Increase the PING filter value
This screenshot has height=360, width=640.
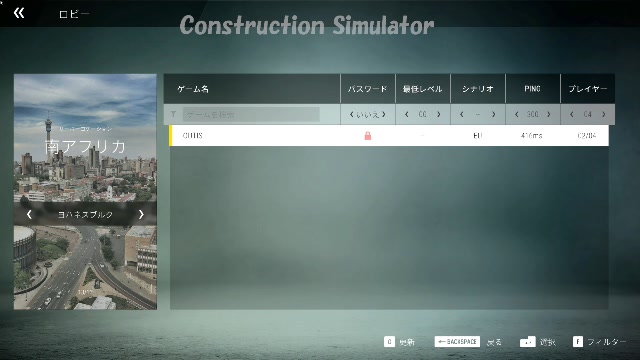(x=549, y=115)
